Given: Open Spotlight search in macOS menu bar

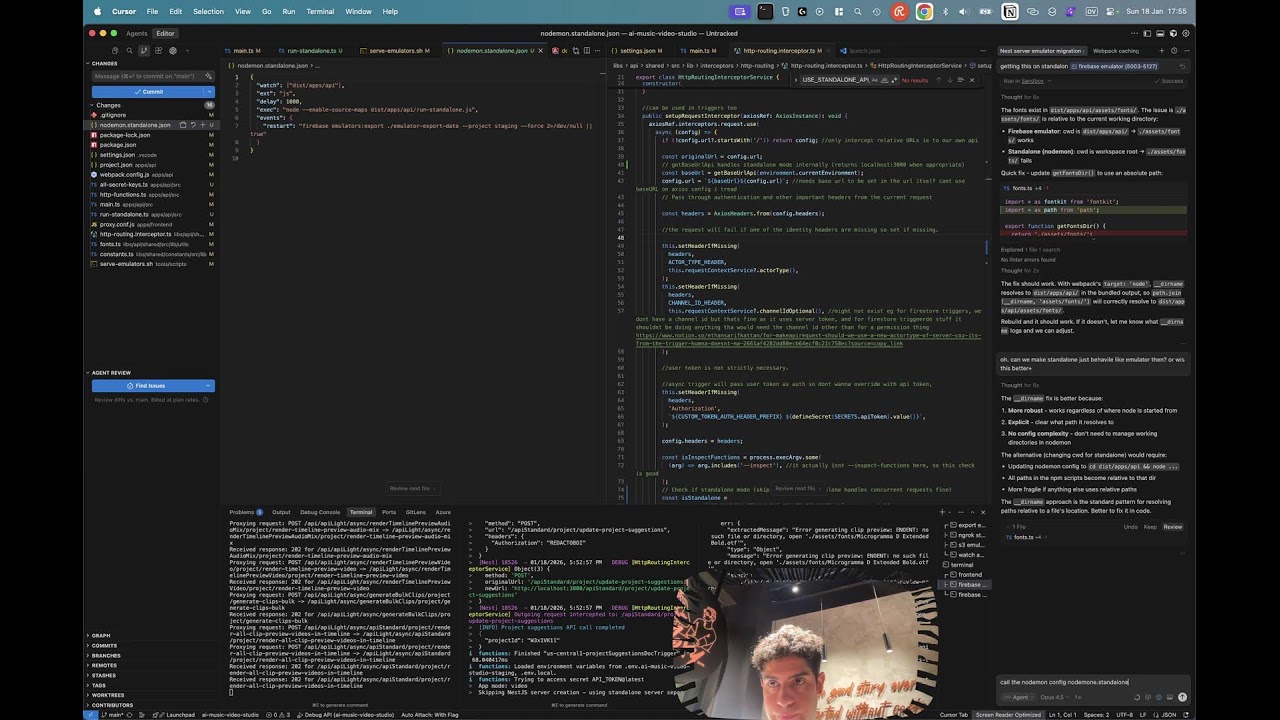Looking at the screenshot, I should click(858, 12).
